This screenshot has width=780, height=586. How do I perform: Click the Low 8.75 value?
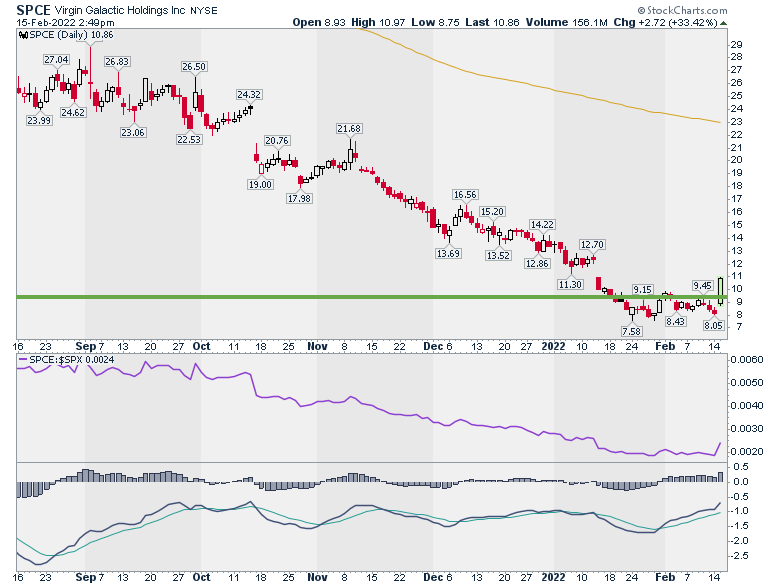436,22
